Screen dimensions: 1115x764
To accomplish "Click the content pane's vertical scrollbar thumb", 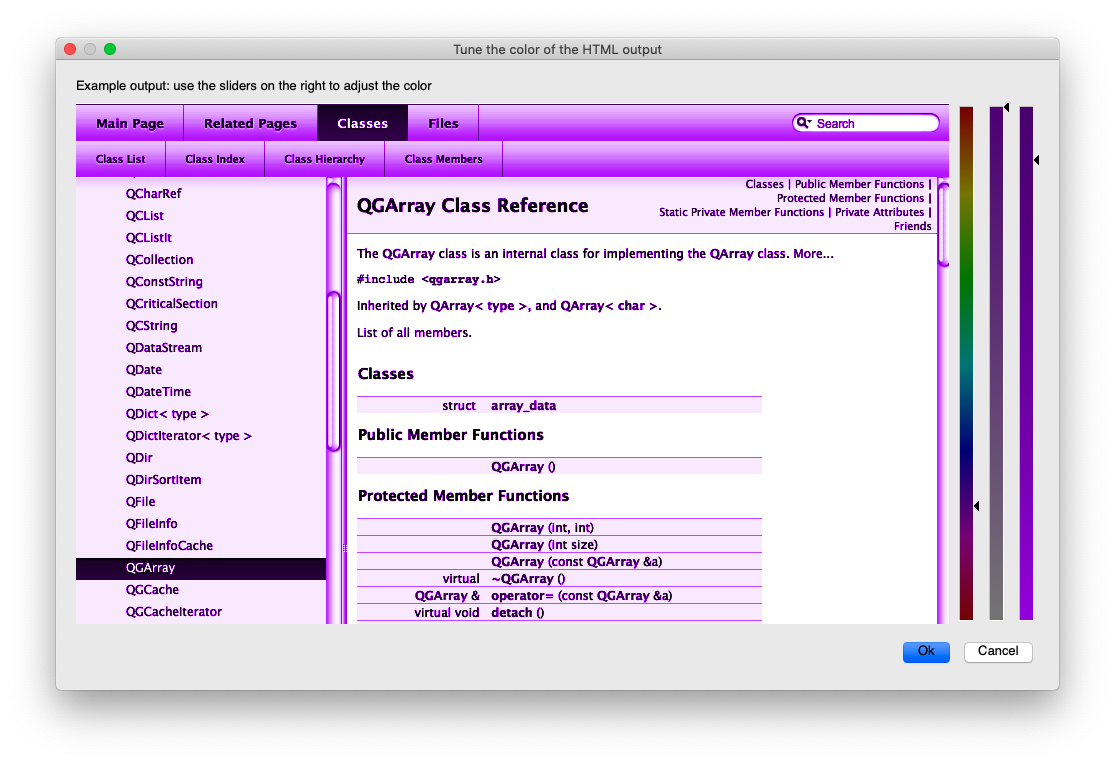I will coord(944,224).
